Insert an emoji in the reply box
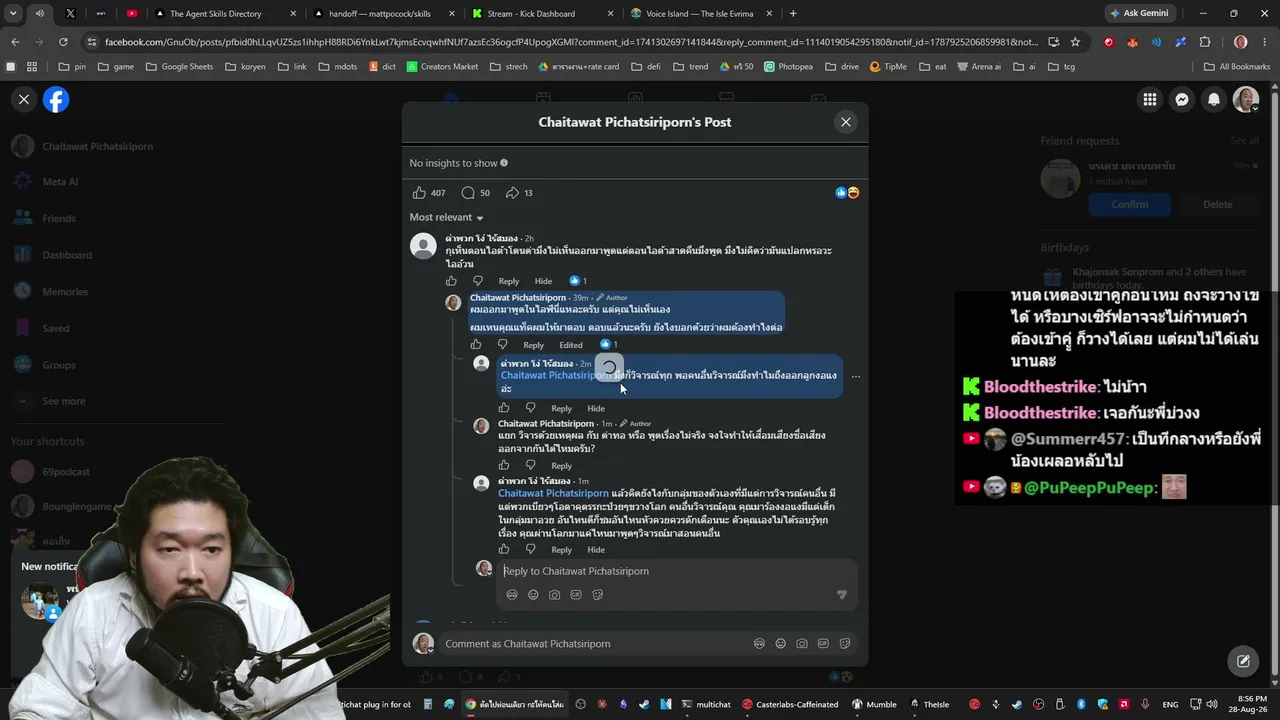The width and height of the screenshot is (1280, 720). [x=533, y=595]
